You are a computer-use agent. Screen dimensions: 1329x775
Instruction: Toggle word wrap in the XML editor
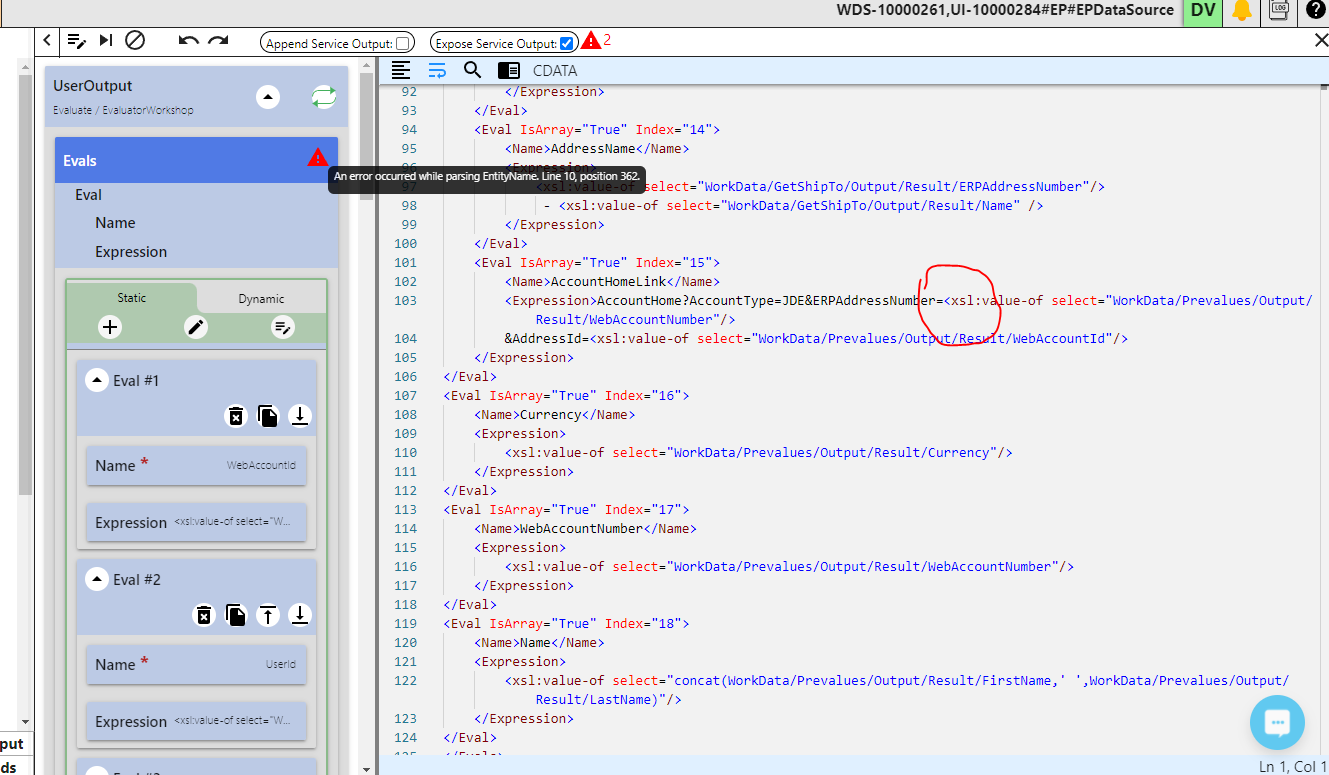437,70
